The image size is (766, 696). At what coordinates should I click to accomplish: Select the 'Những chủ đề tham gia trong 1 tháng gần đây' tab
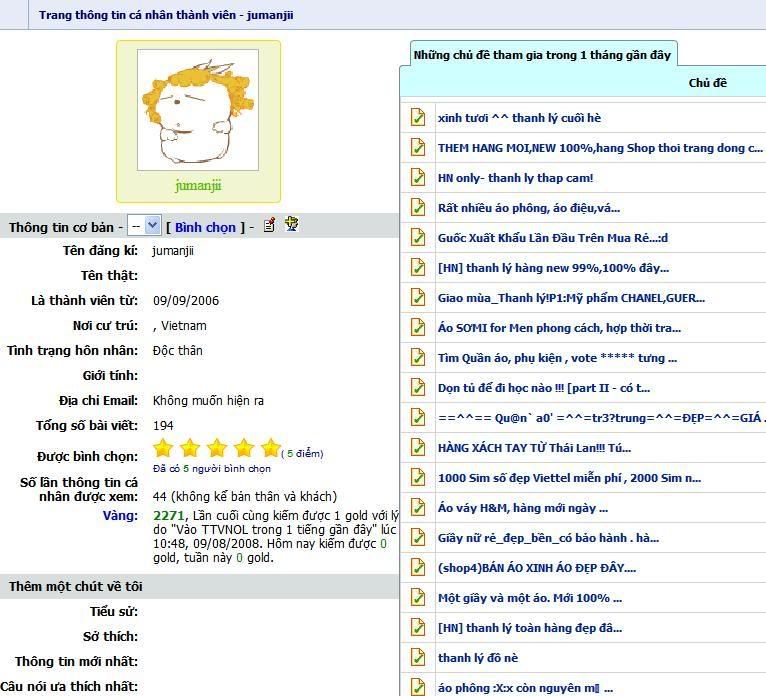[542, 55]
